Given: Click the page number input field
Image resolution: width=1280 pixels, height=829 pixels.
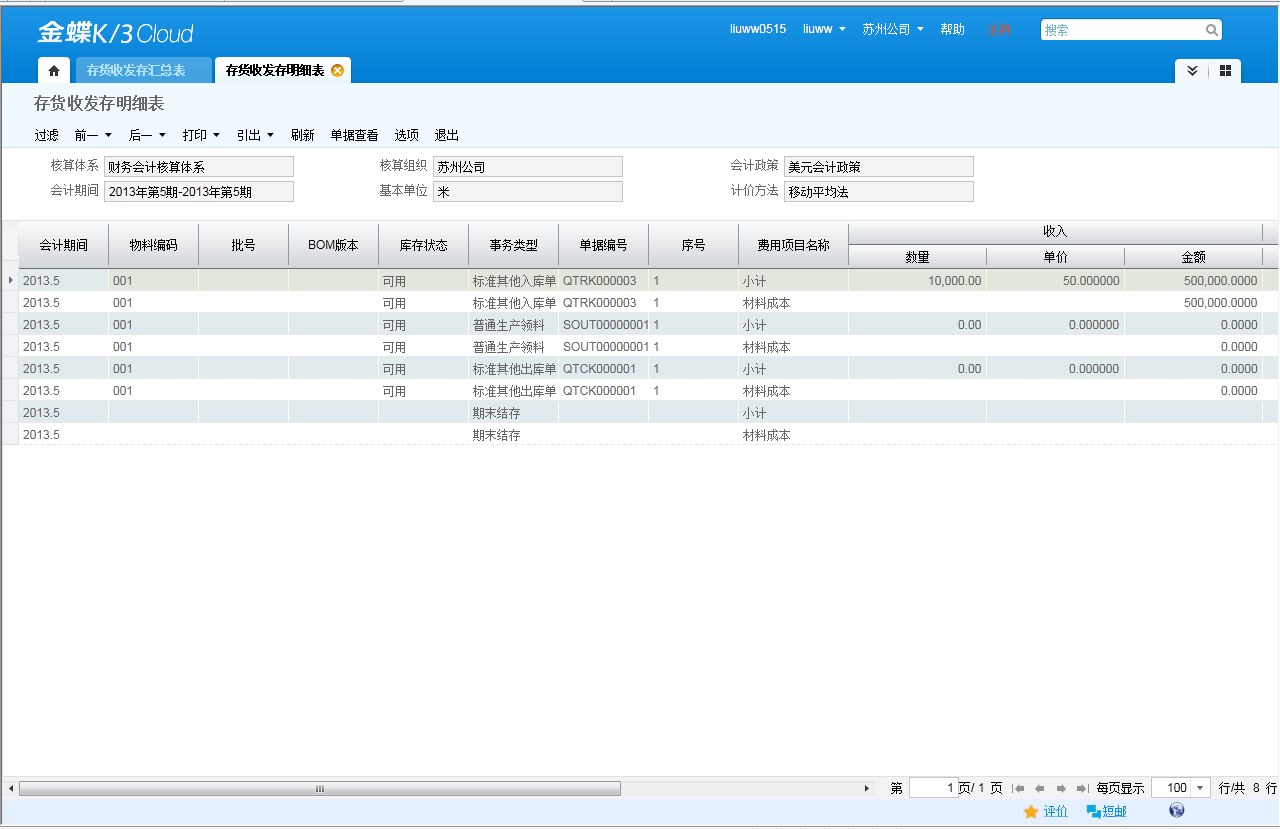Looking at the screenshot, I should point(933,788).
